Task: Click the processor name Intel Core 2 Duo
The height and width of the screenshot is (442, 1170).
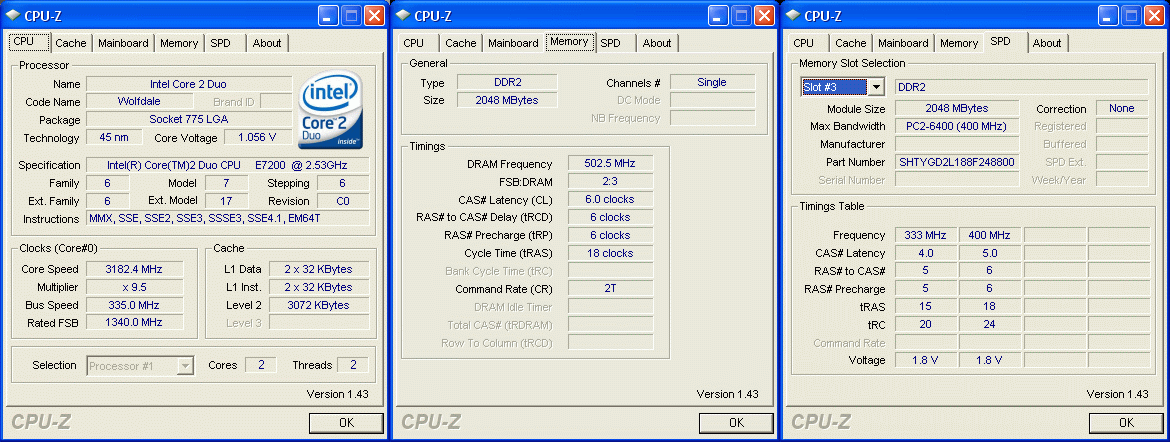Action: 189,84
